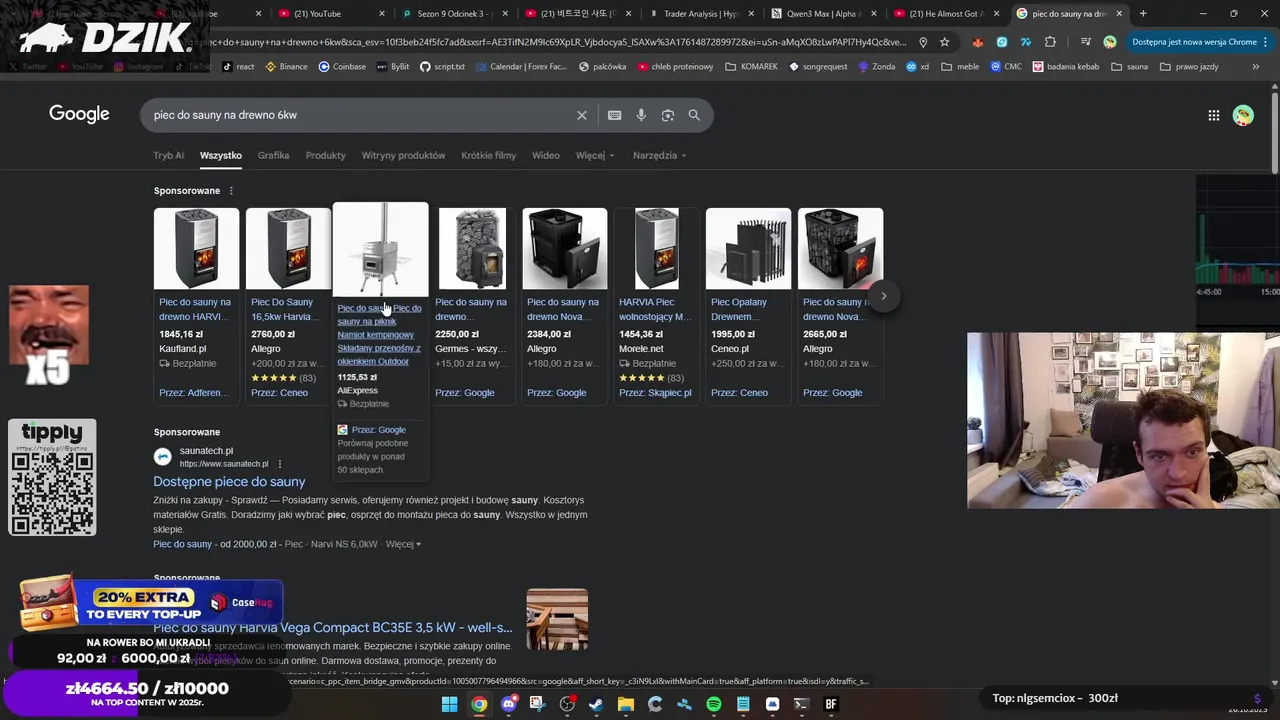Open the Google apps grid
This screenshot has width=1280, height=720.
click(x=1213, y=115)
